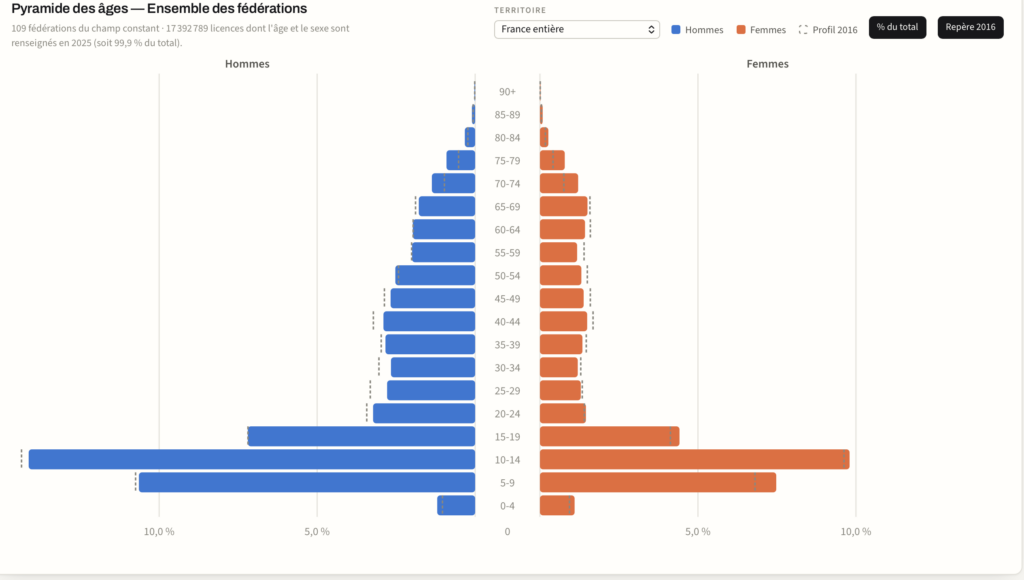Click the orange 5-9 women's bar
Viewport: 1024px width, 580px height.
pos(658,482)
